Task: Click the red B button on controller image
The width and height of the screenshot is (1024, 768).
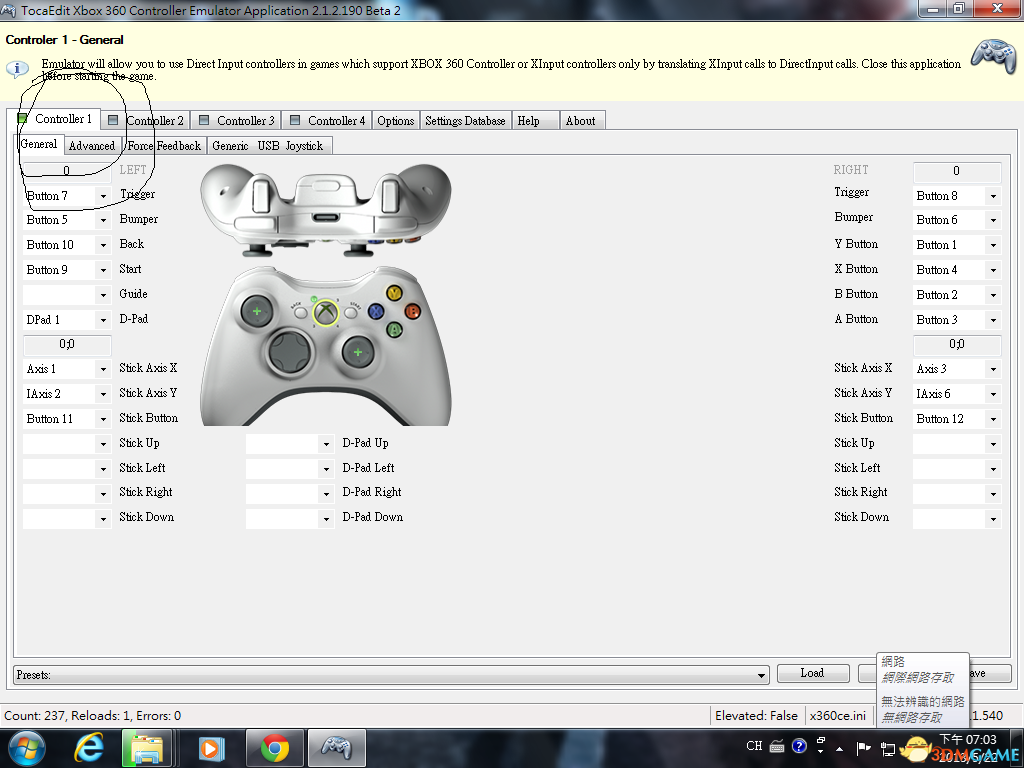Action: pyautogui.click(x=411, y=310)
